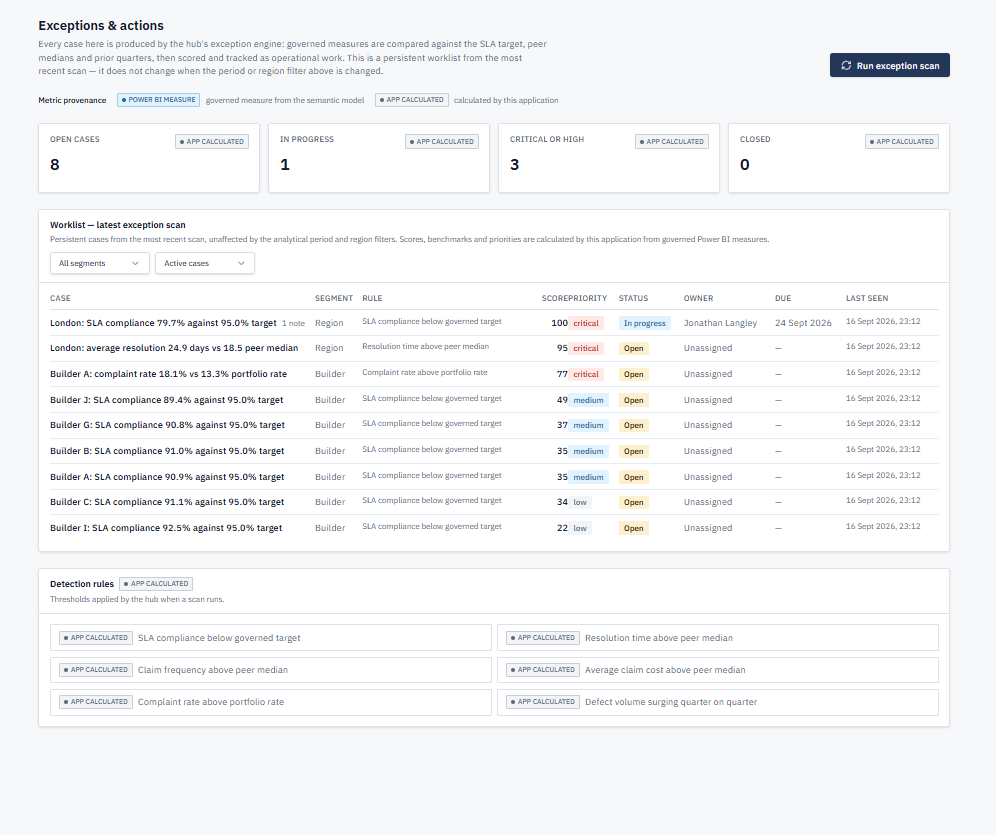
Task: Click the Exceptions & actions heading
Action: [101, 26]
